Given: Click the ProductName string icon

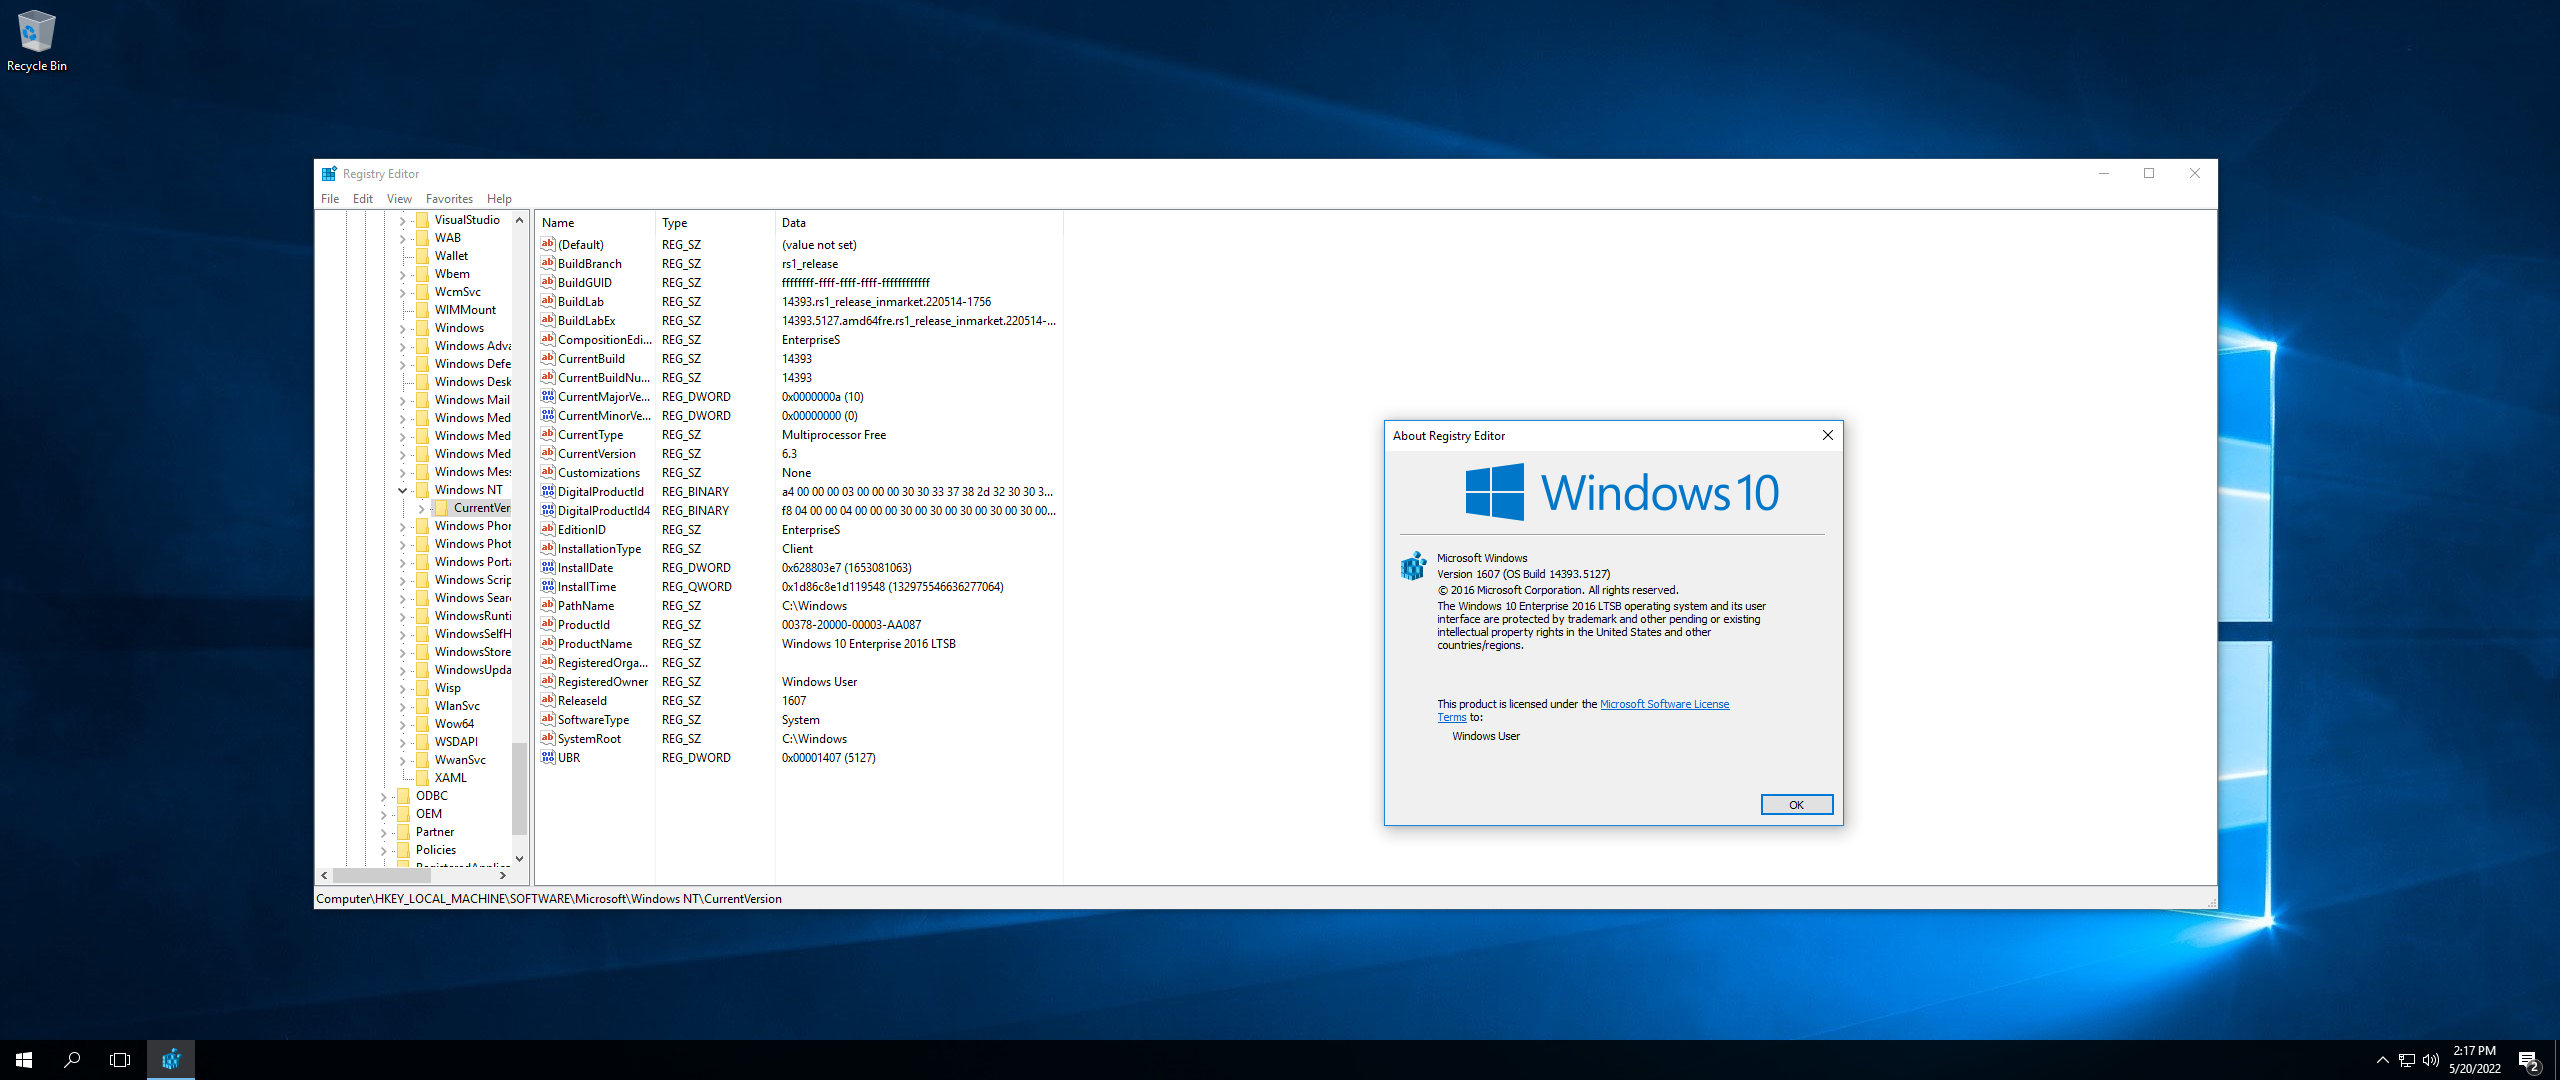Looking at the screenshot, I should (548, 643).
